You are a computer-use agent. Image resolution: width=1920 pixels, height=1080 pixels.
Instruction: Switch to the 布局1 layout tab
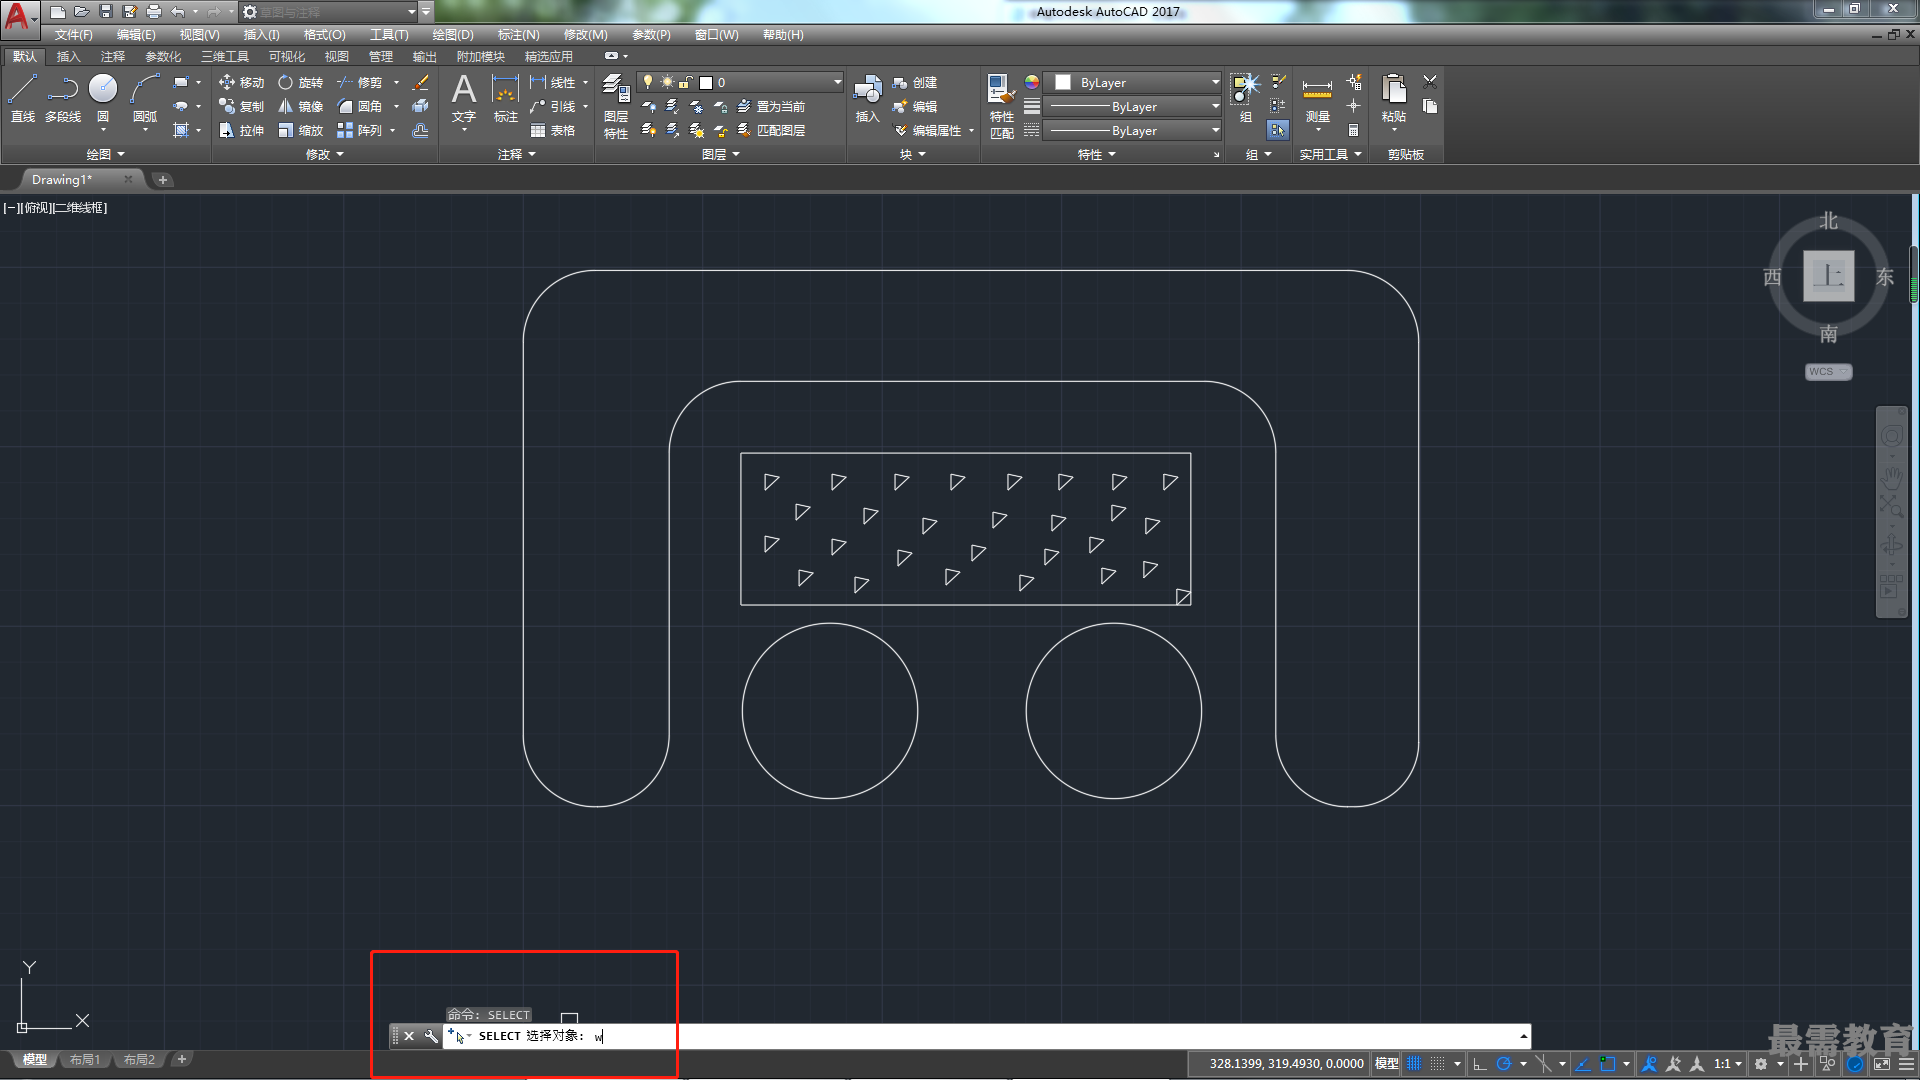(85, 1059)
